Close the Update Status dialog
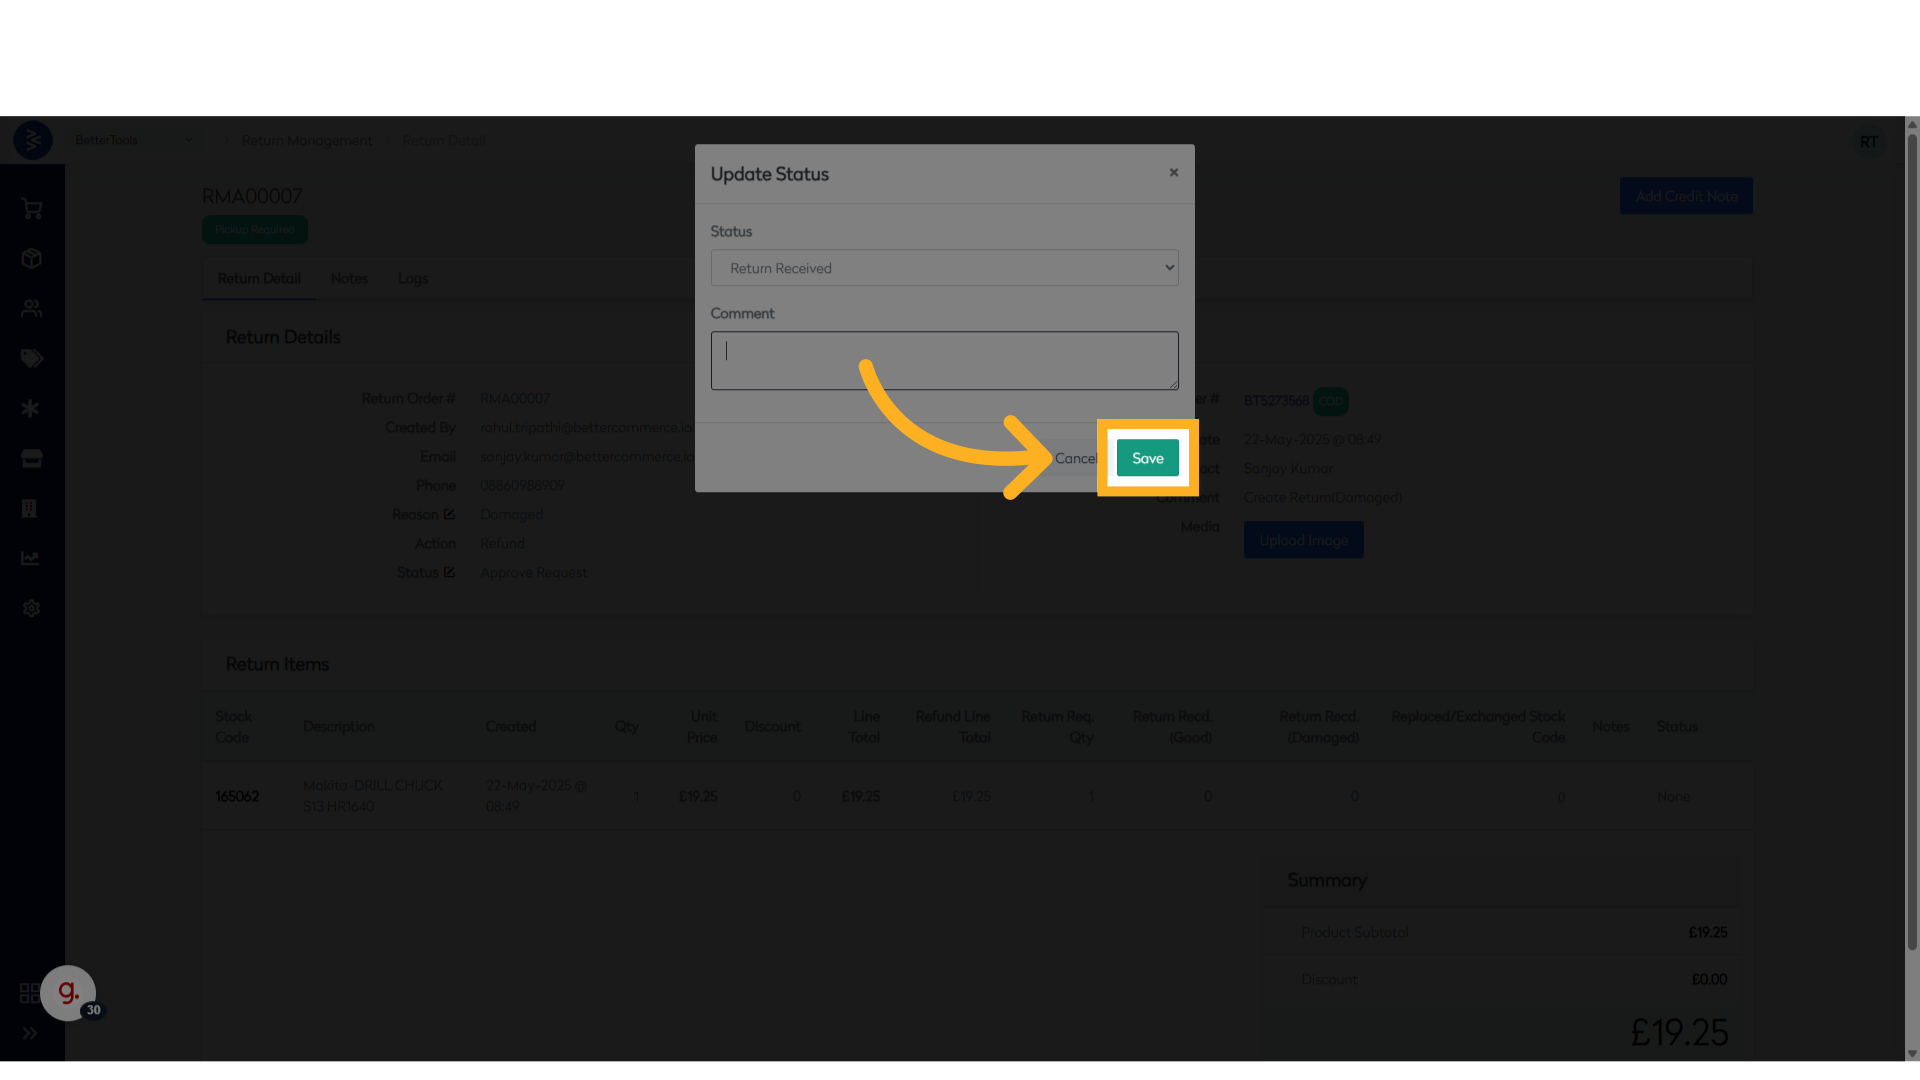The image size is (1920, 1080). point(1174,173)
